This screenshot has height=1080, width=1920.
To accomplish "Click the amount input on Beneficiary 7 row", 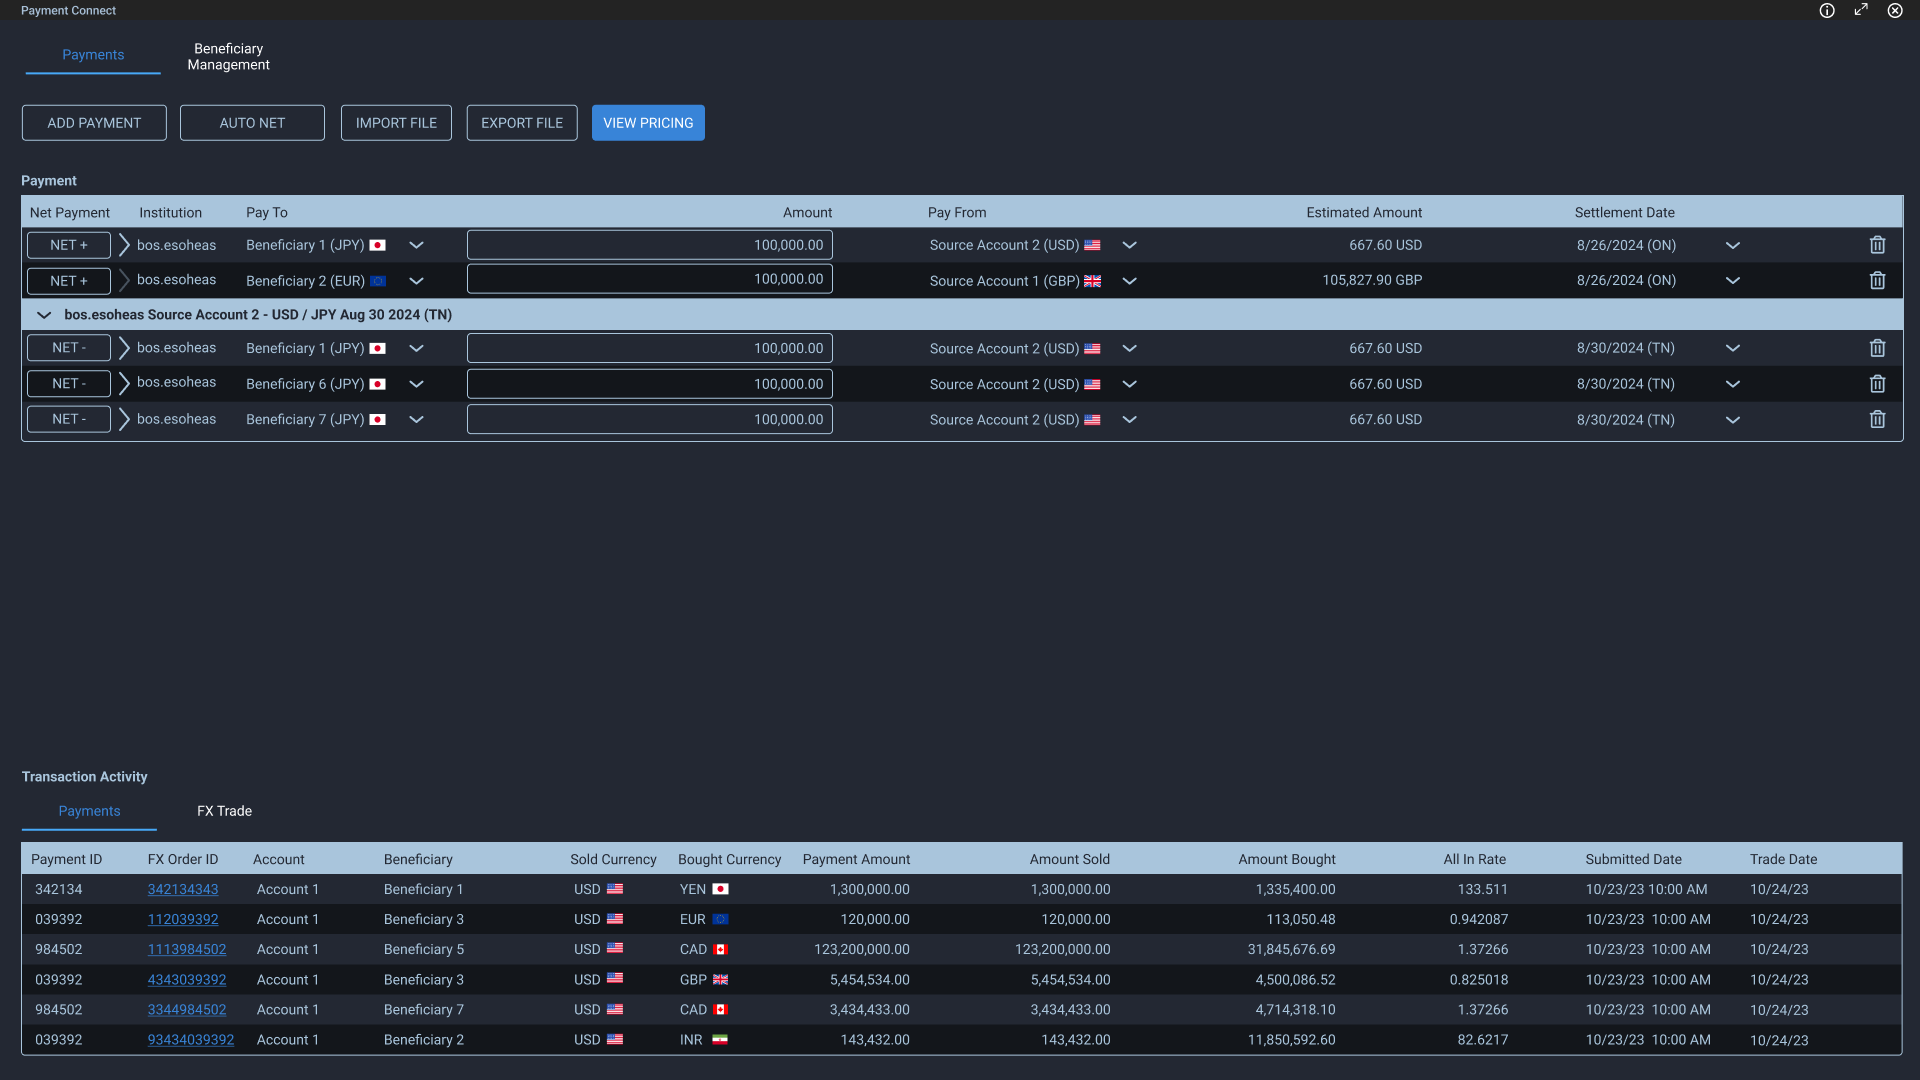I will point(649,419).
